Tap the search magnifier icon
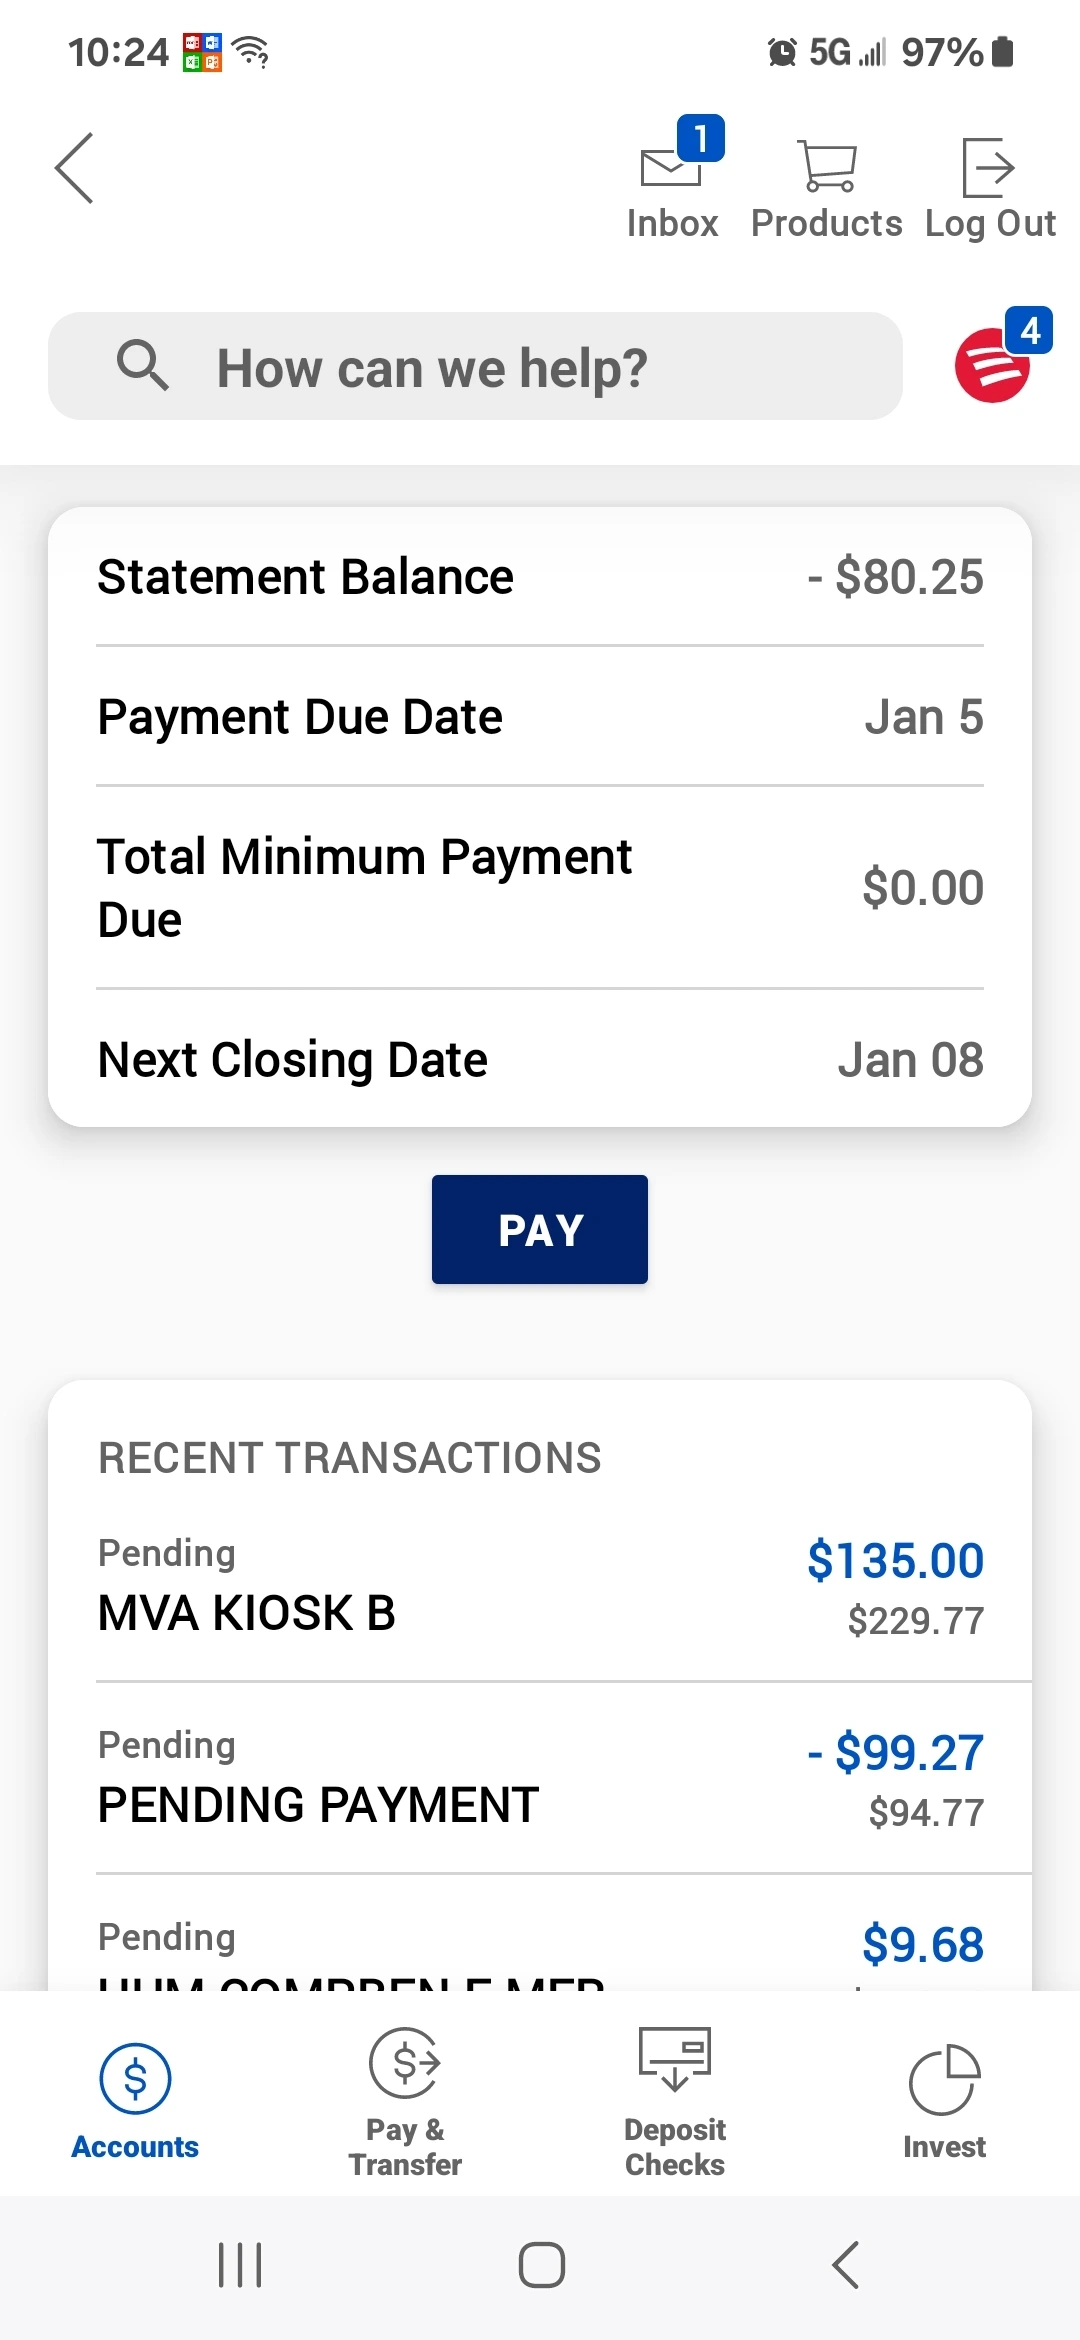The height and width of the screenshot is (2340, 1080). coord(142,365)
